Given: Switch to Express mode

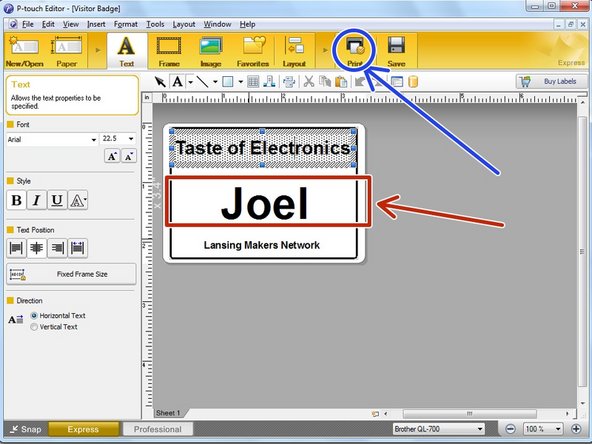Looking at the screenshot, I should coord(83,429).
